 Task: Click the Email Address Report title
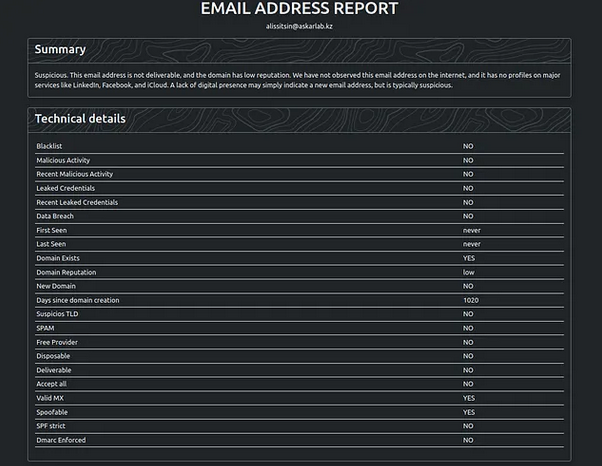pyautogui.click(x=299, y=9)
